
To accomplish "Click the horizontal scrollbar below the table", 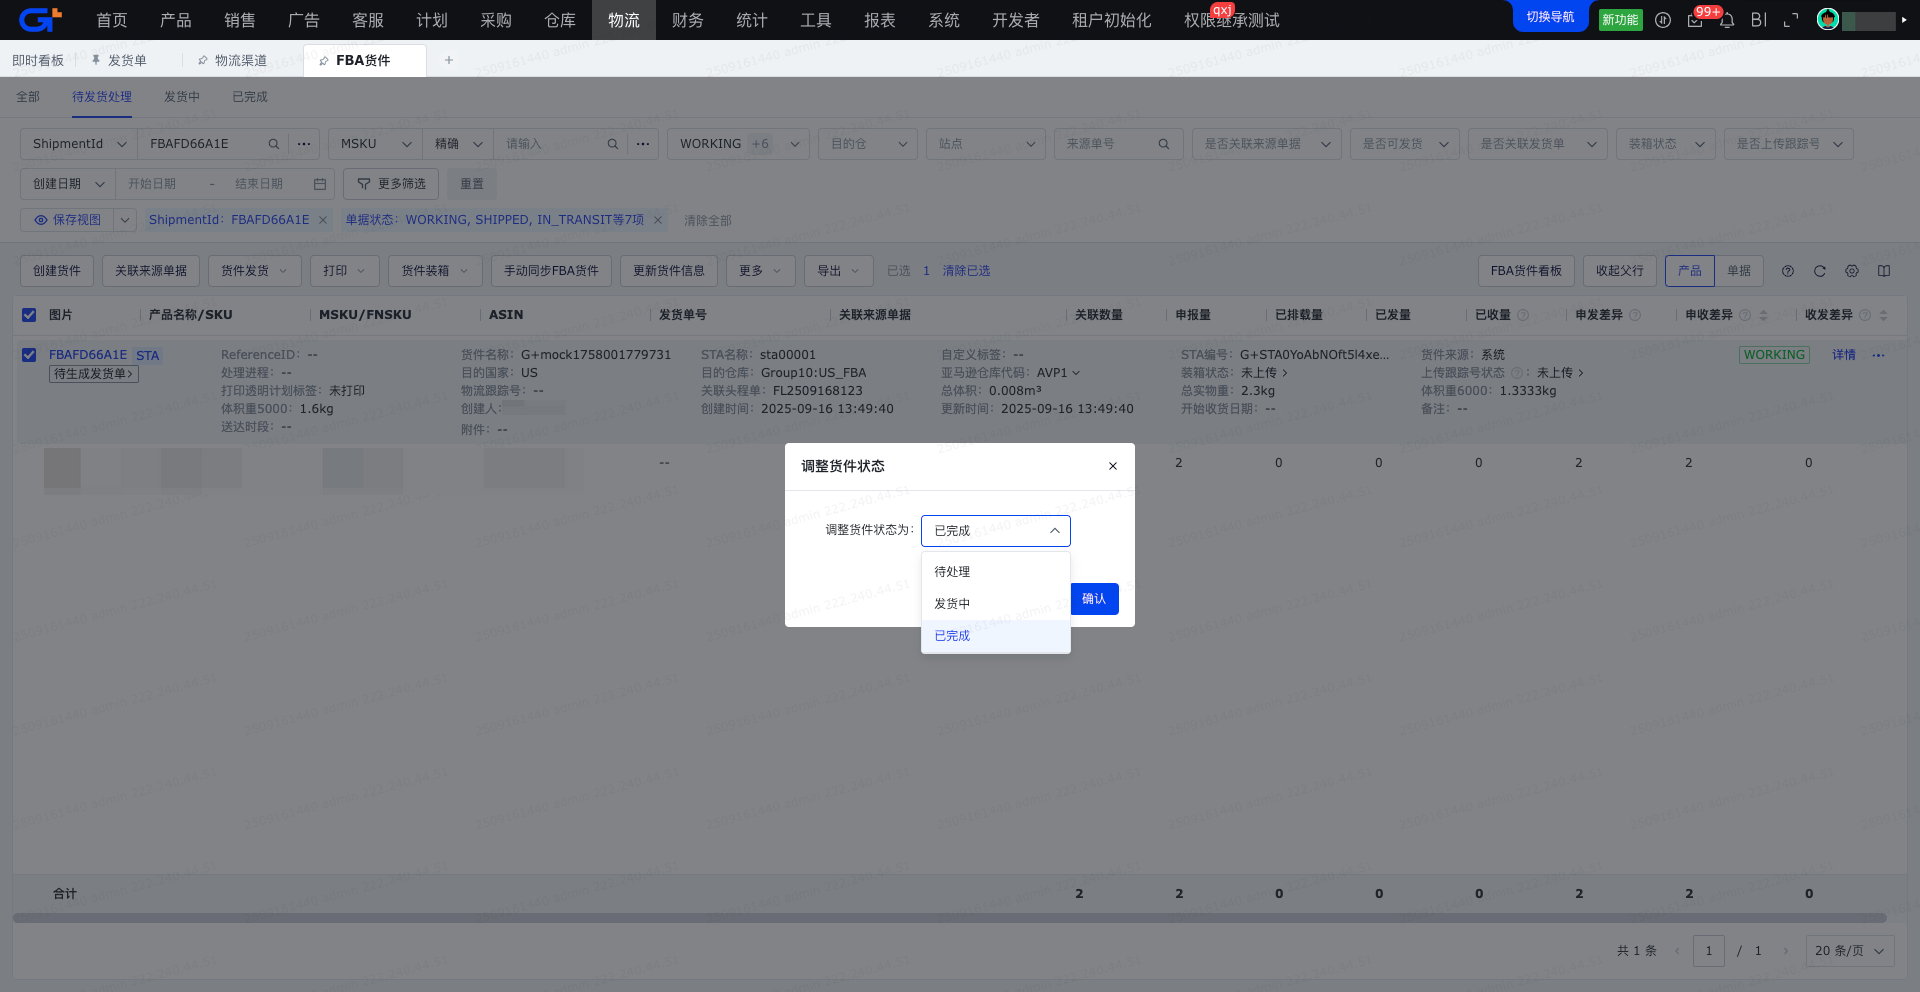I will click(950, 918).
